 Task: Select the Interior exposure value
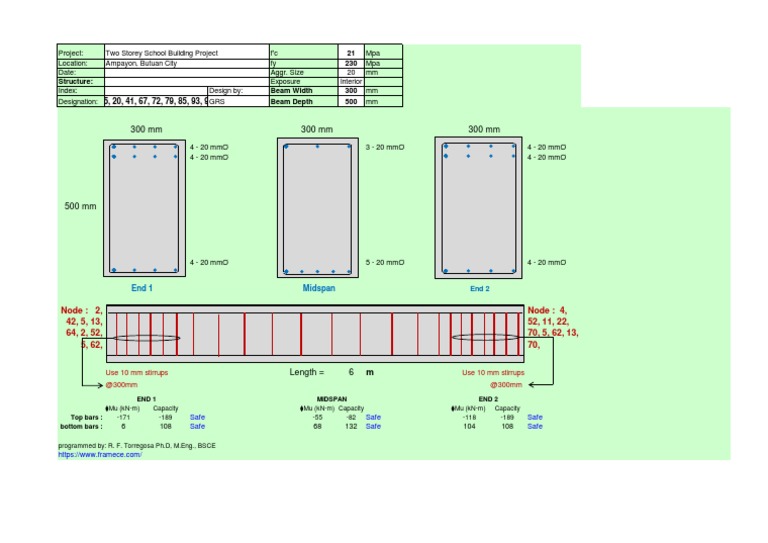(x=351, y=81)
